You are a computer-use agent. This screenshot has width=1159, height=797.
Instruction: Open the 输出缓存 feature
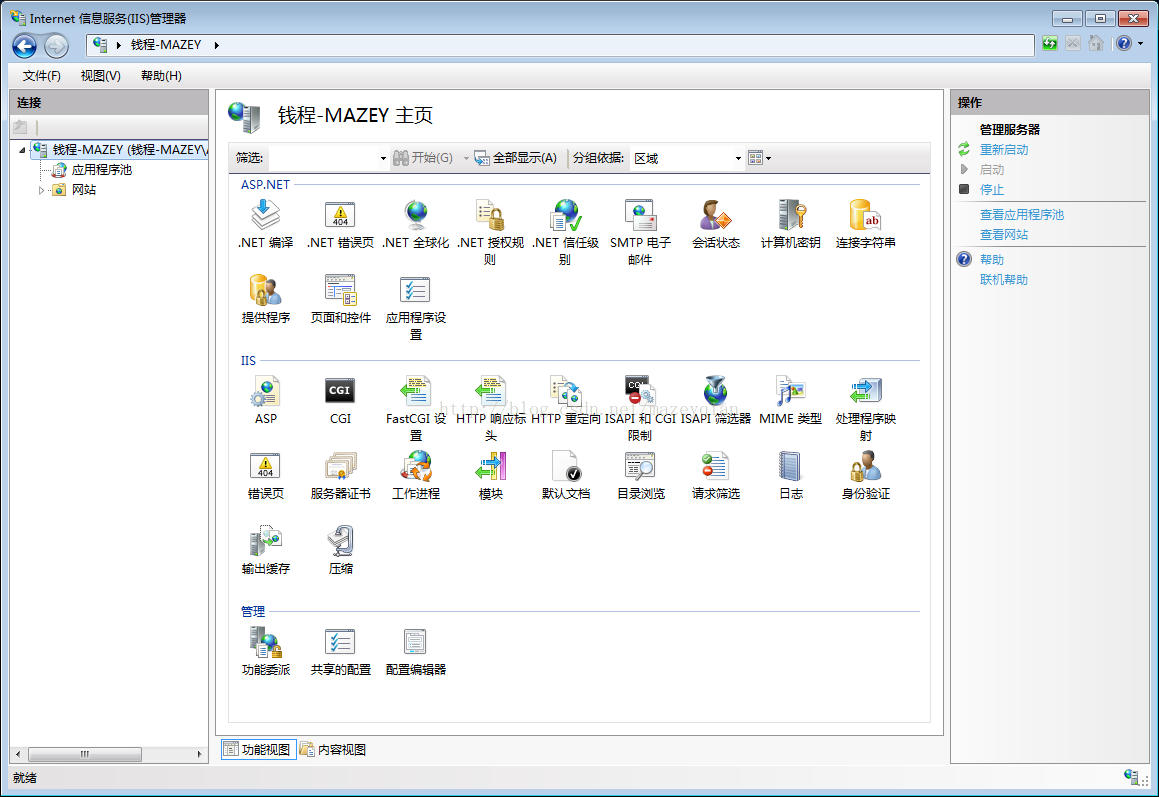coord(265,550)
